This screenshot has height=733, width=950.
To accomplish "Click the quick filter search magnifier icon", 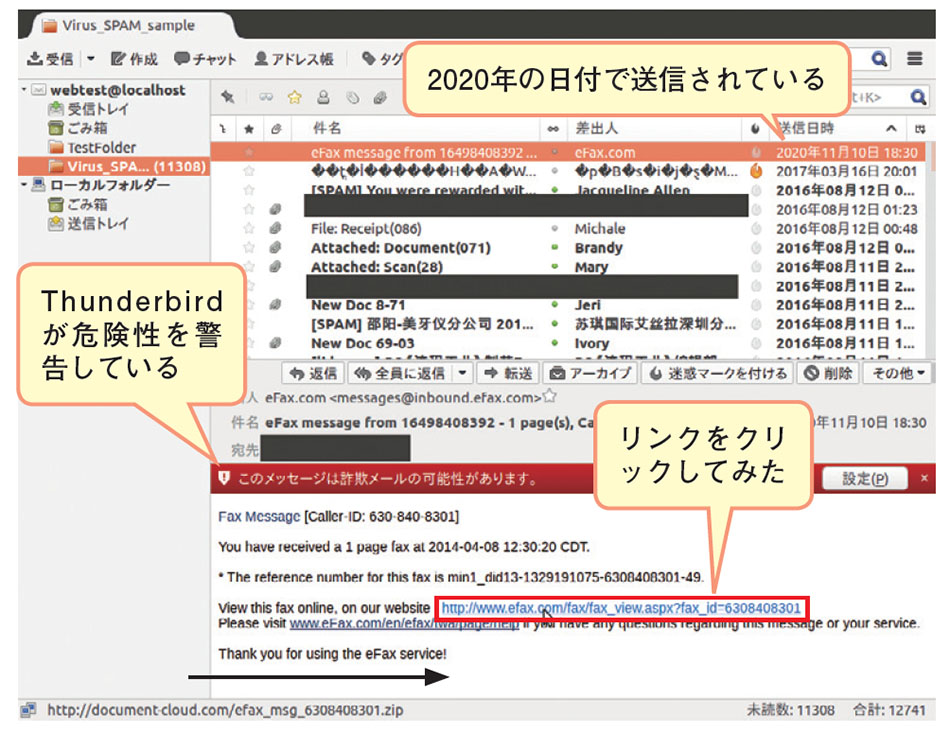I will click(918, 97).
